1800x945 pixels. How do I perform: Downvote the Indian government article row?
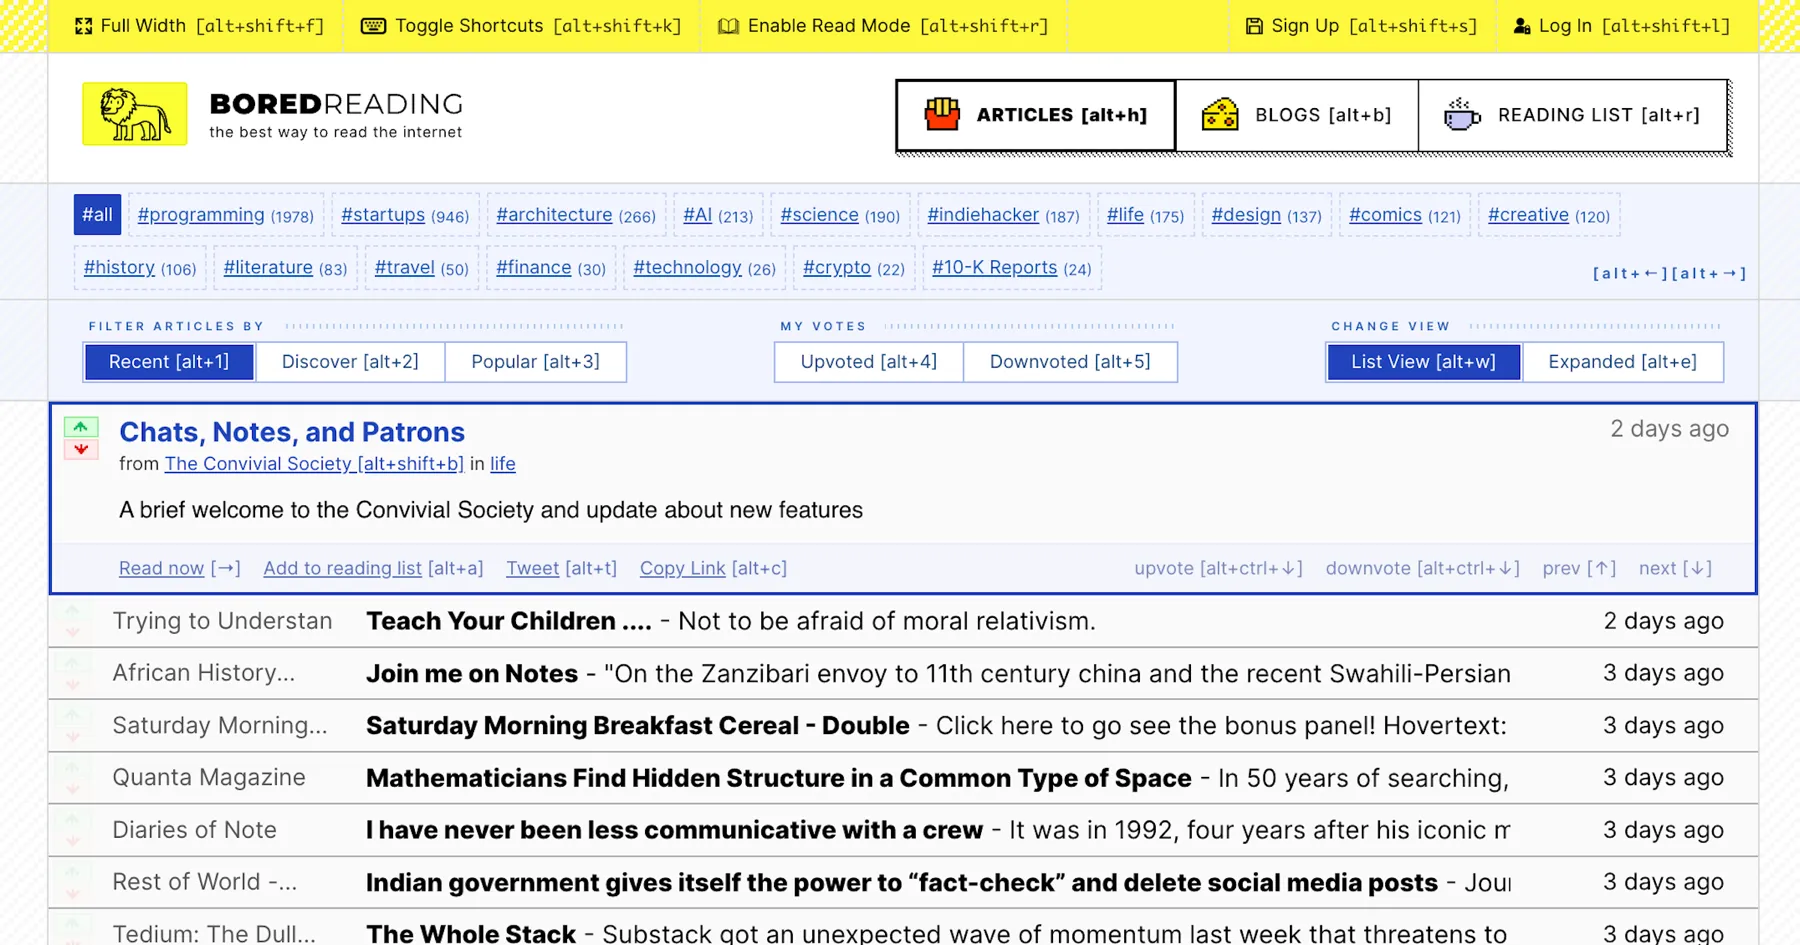pos(73,894)
